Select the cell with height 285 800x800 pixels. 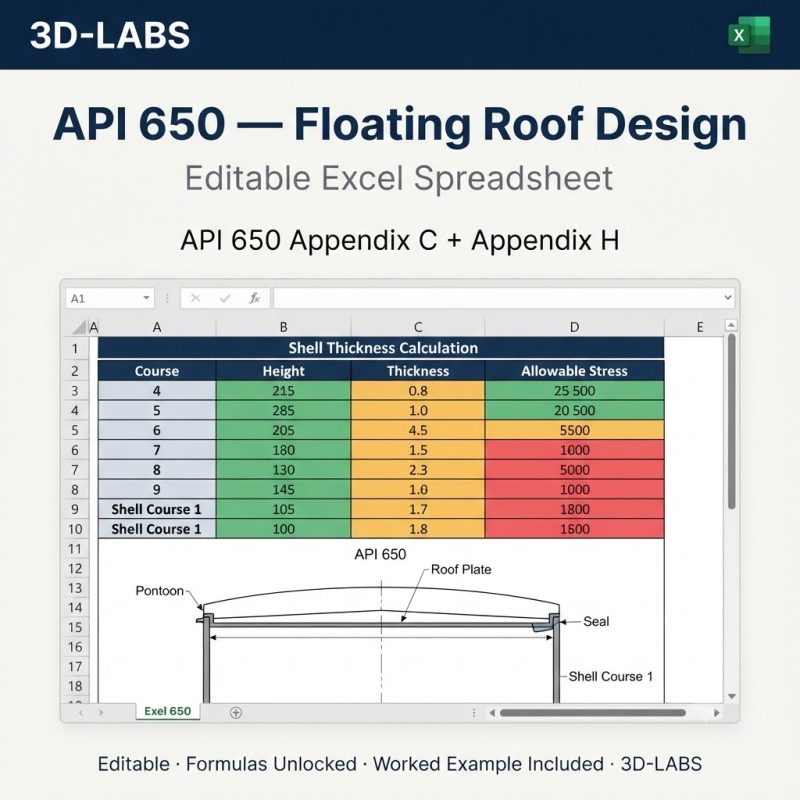pyautogui.click(x=284, y=411)
